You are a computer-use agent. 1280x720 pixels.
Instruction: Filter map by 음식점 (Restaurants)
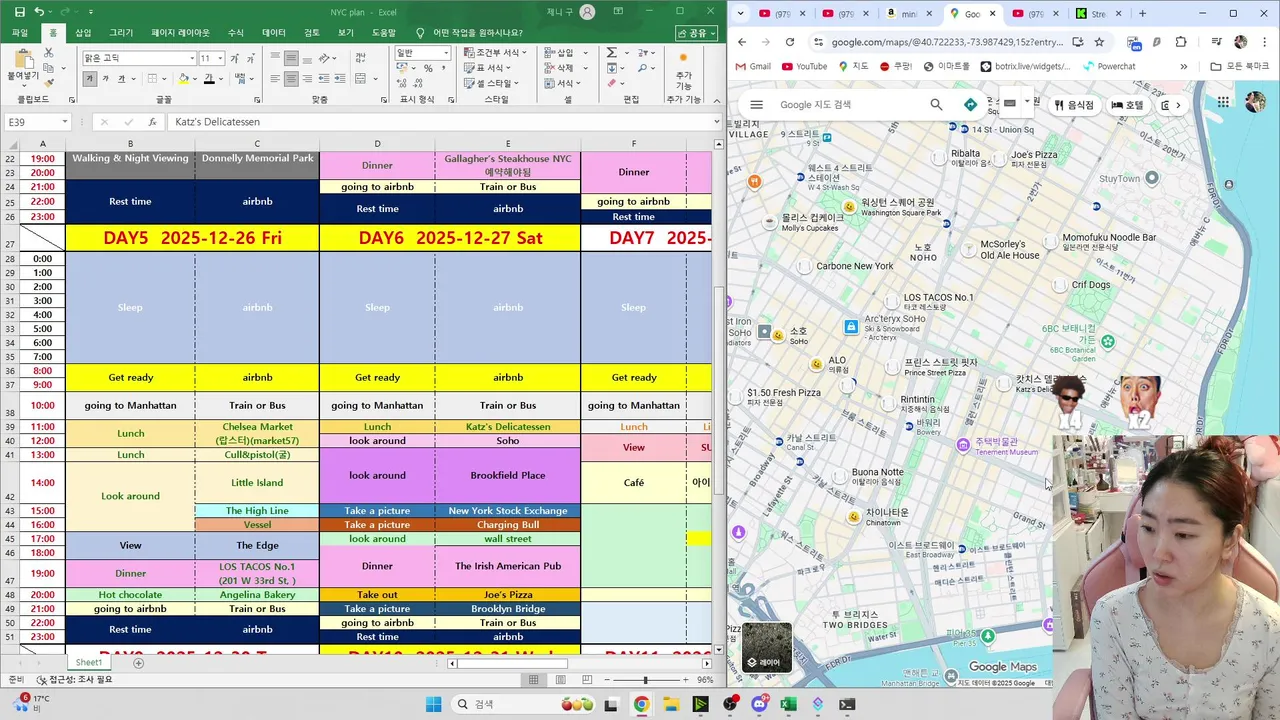1074,105
